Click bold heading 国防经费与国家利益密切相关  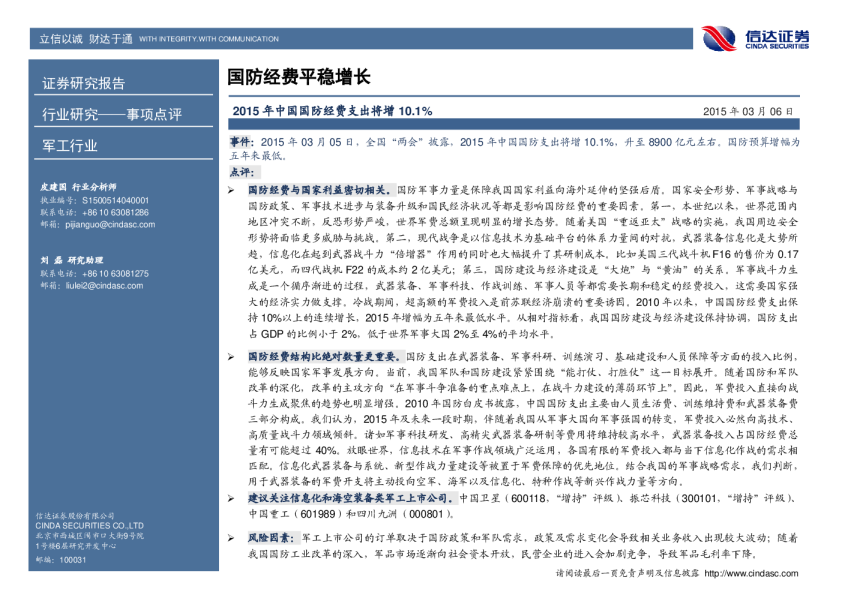[x=320, y=190]
